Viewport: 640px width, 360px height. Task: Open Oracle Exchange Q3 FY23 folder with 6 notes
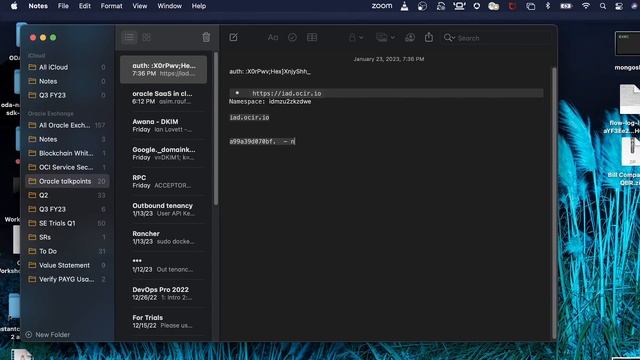(67, 209)
